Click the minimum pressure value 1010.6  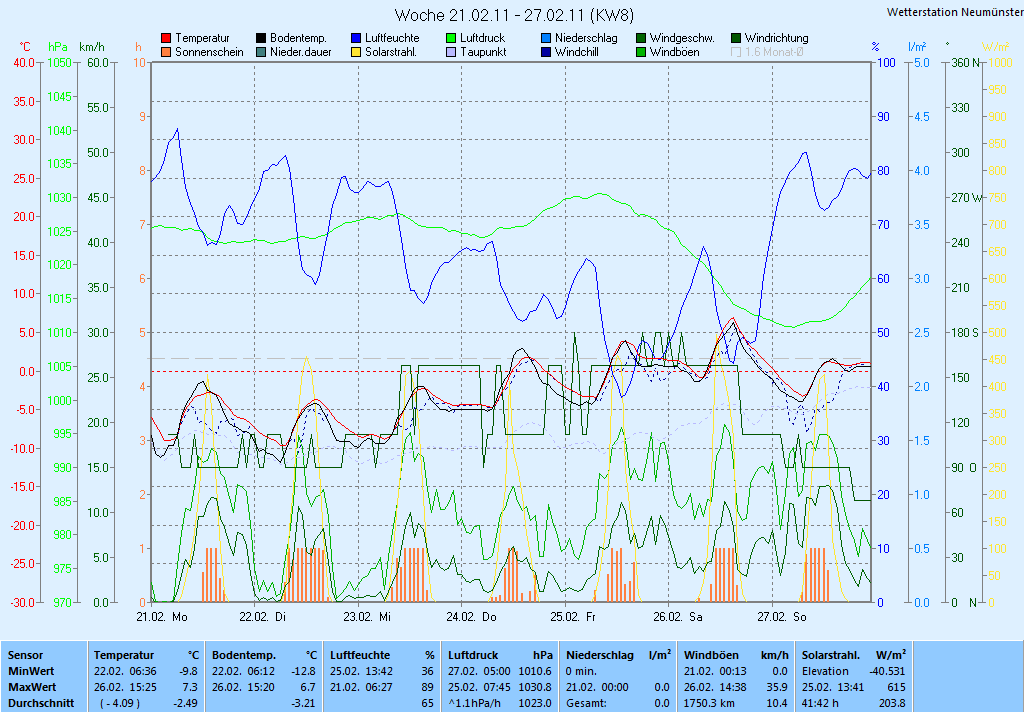[x=535, y=671]
